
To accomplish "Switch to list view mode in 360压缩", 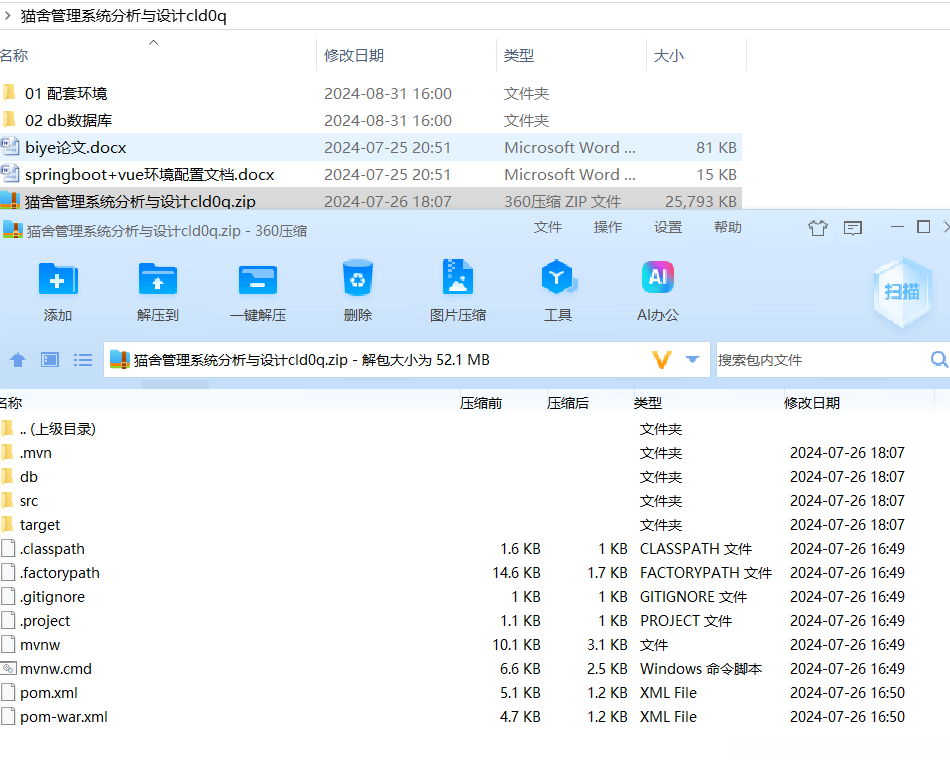I will click(x=83, y=360).
